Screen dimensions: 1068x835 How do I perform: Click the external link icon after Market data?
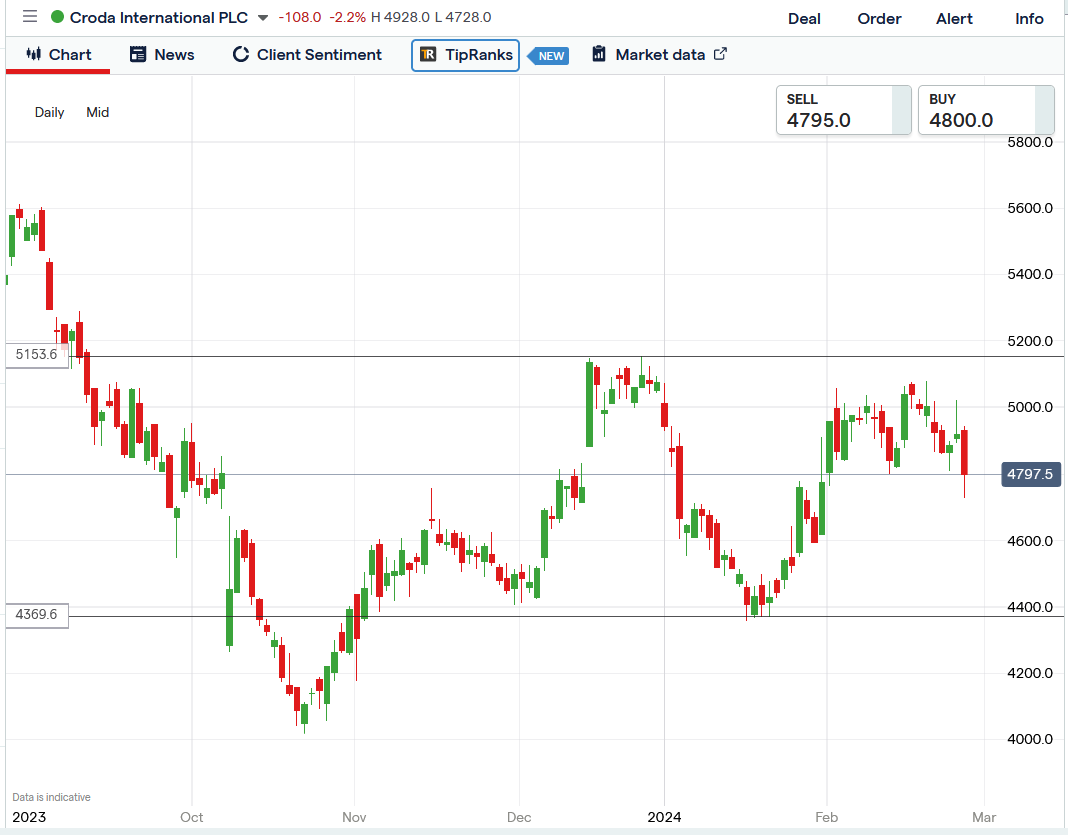tap(721, 54)
